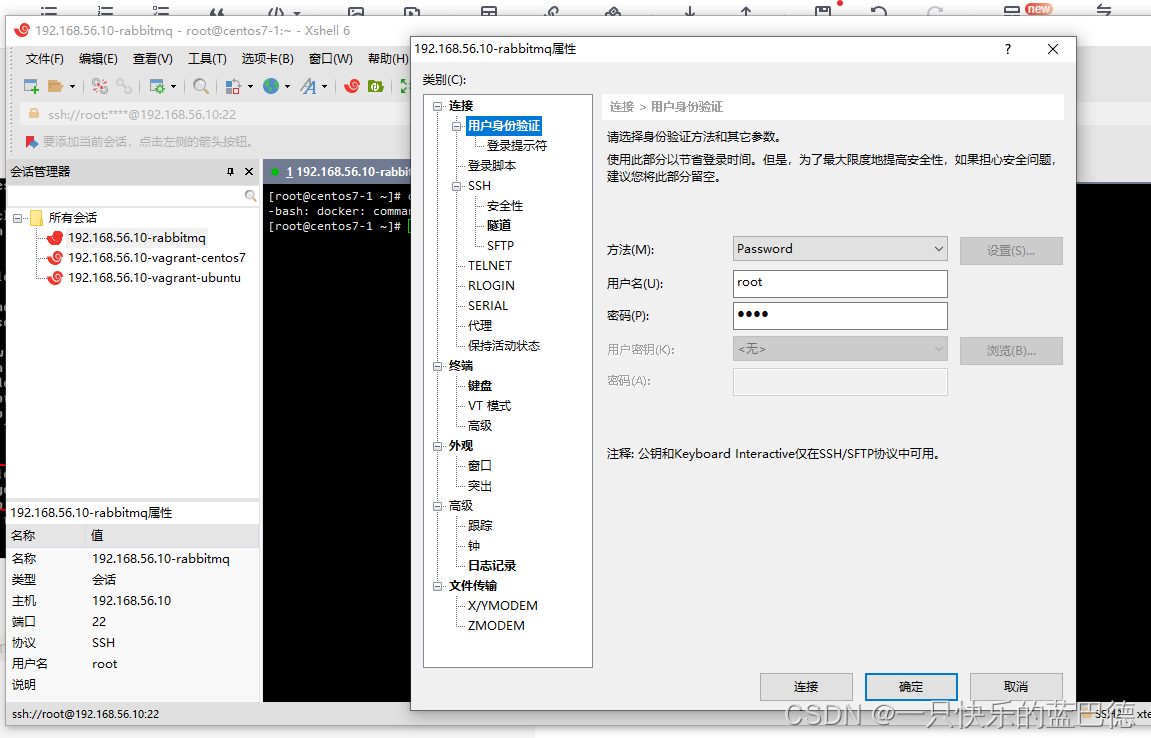Open session properties via the gear toolbar icon
1151x738 pixels.
pos(157,86)
